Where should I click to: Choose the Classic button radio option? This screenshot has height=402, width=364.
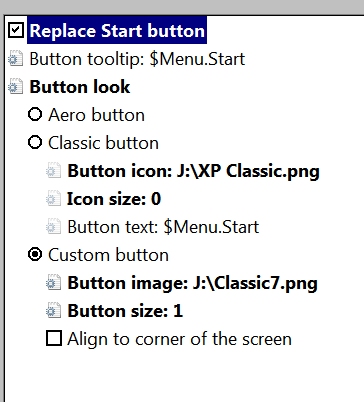coord(35,142)
